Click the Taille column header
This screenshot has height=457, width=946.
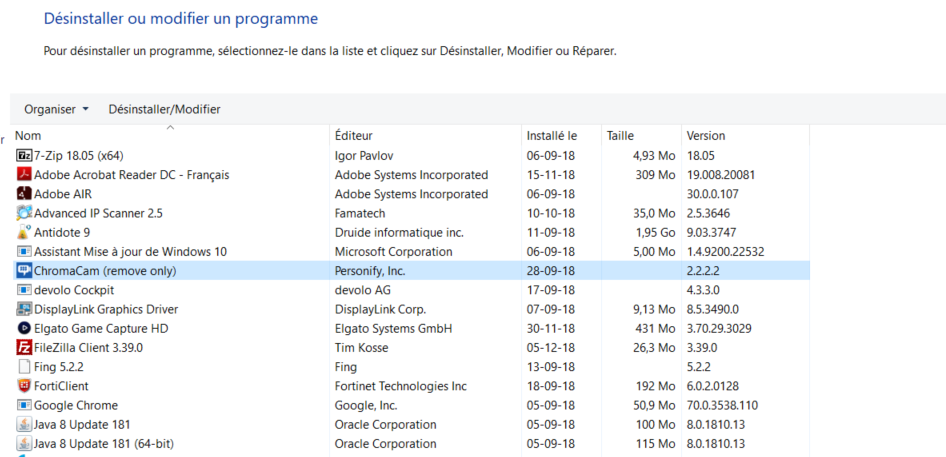click(x=641, y=136)
